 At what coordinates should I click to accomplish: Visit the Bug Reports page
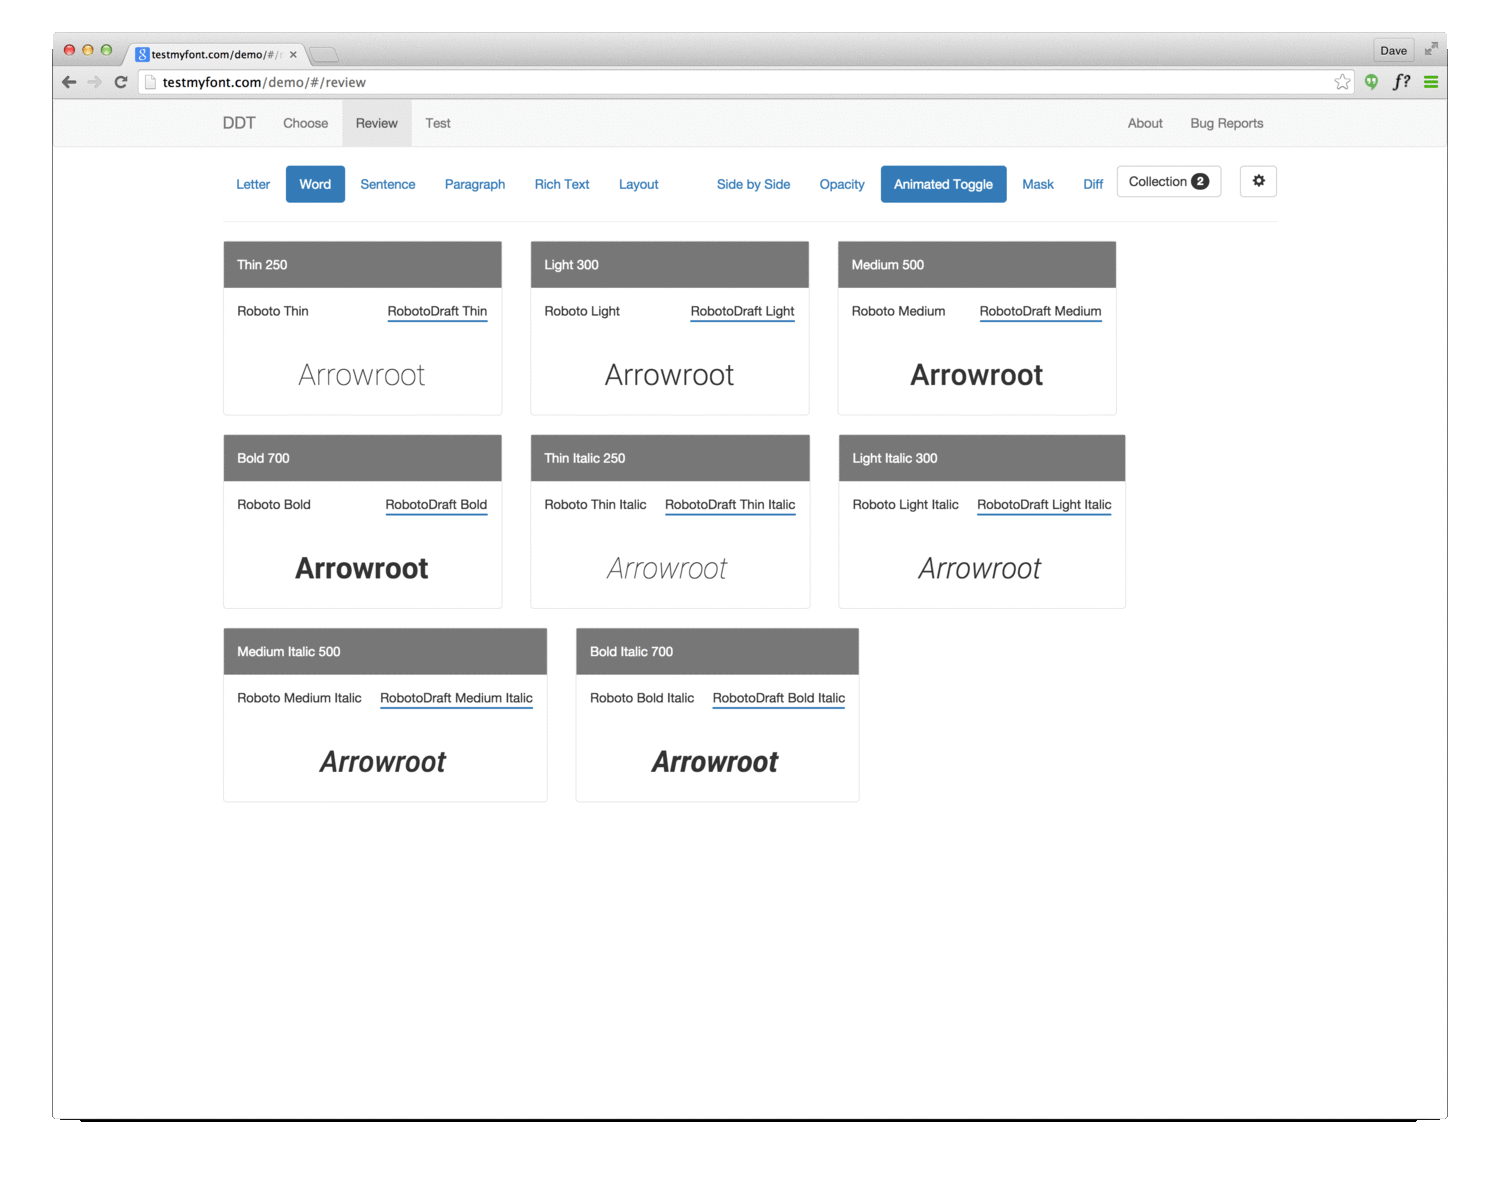1226,123
